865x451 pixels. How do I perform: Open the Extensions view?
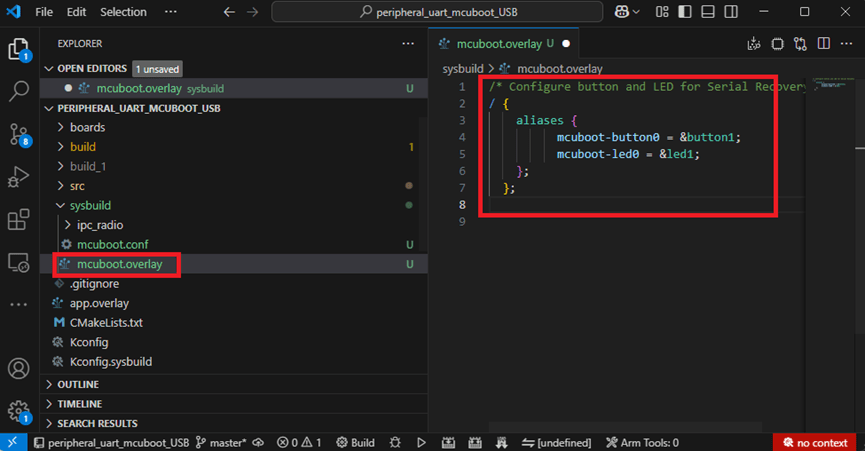click(18, 220)
